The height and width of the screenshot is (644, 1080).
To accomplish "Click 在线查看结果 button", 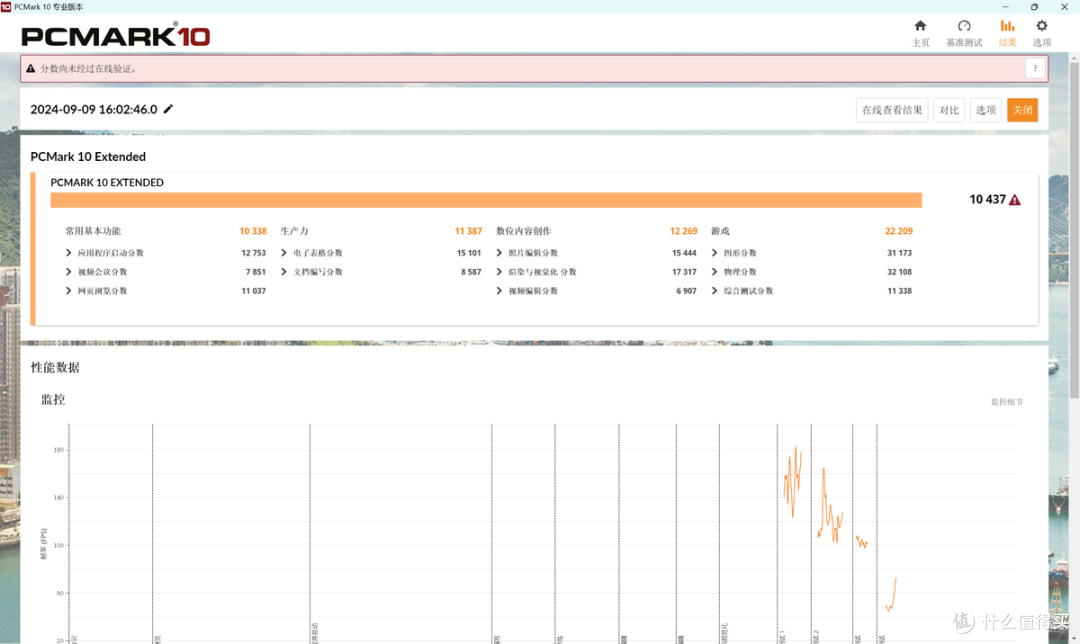I will point(892,110).
